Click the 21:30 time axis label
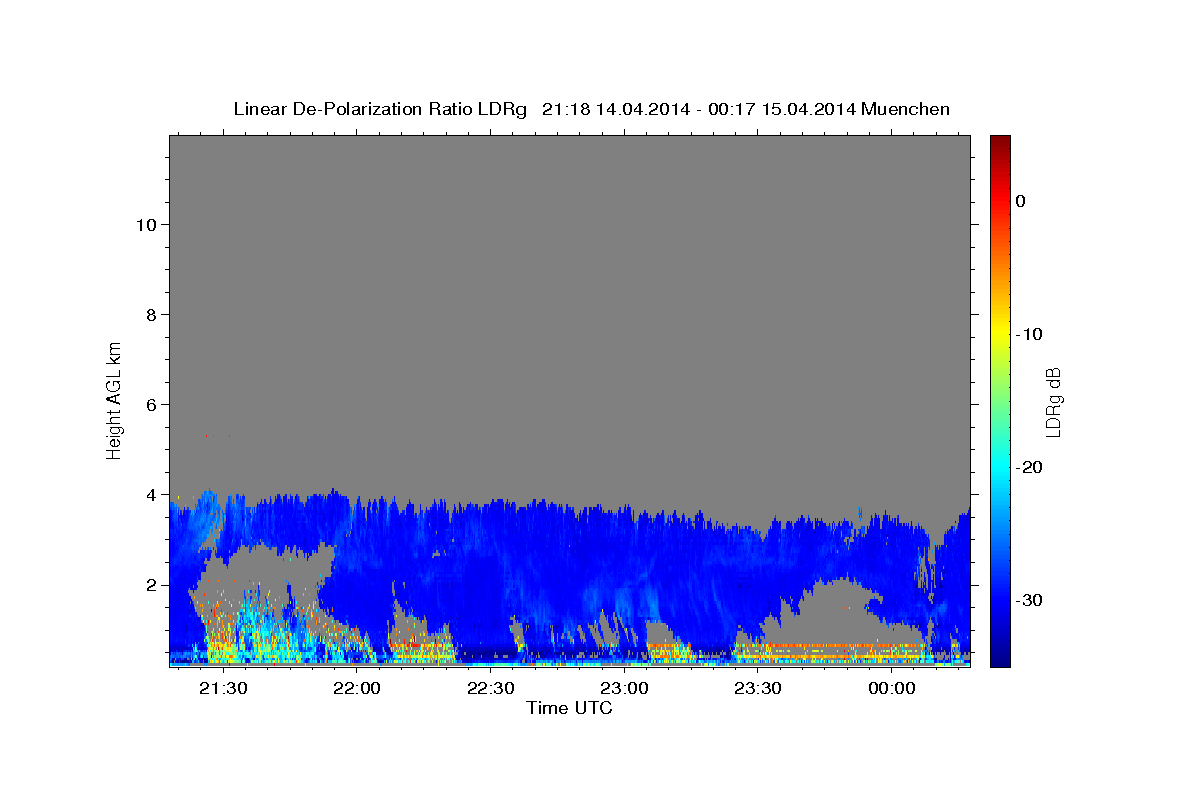The width and height of the screenshot is (1200, 800). tap(222, 688)
